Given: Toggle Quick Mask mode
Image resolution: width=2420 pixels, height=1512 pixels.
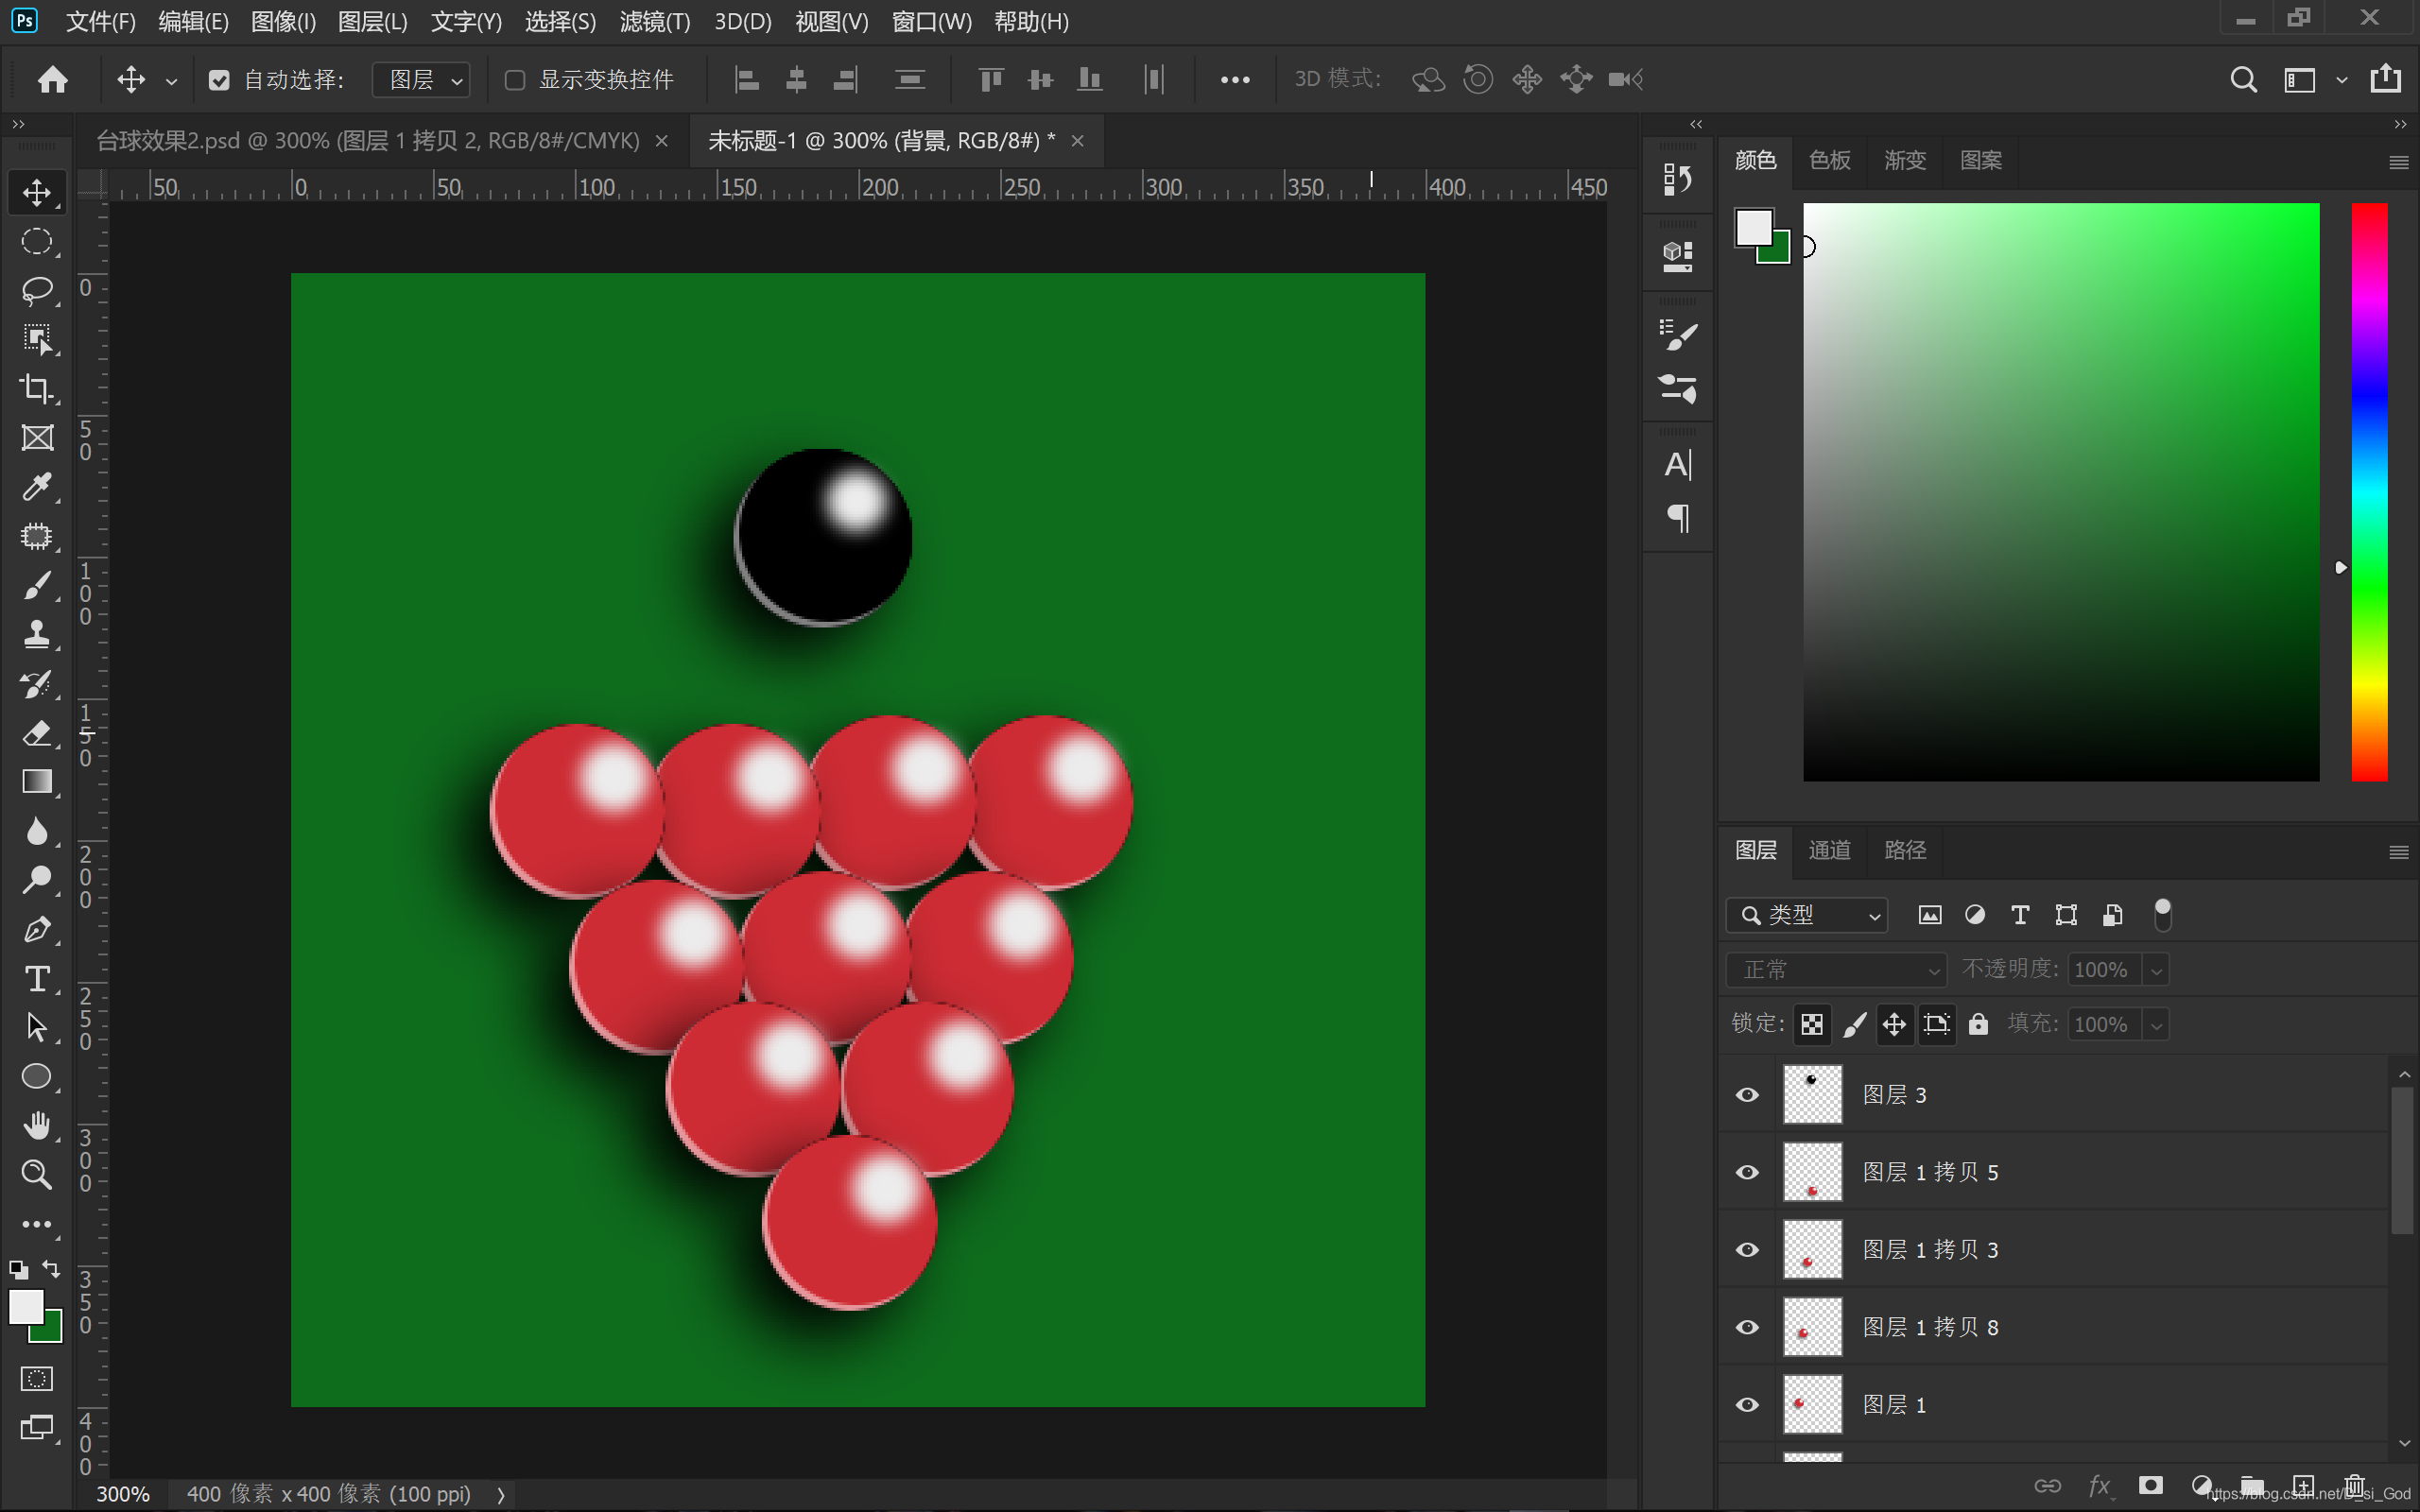Looking at the screenshot, I should click(x=37, y=1379).
